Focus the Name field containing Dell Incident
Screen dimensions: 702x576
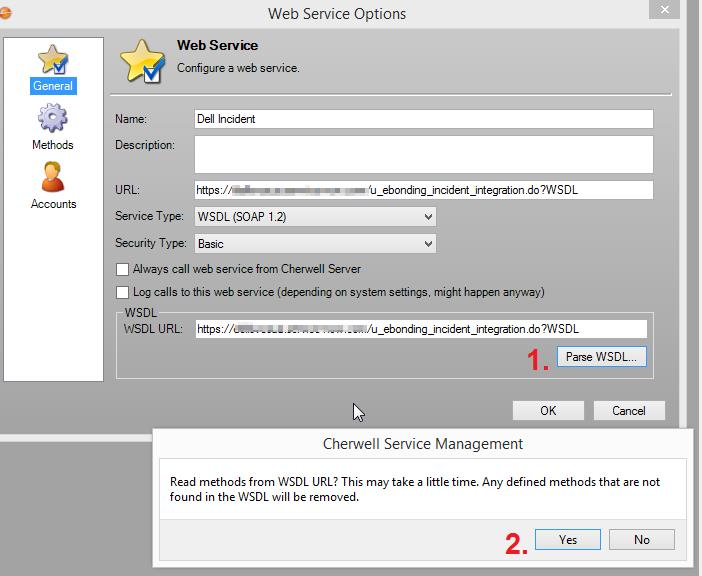(x=423, y=119)
